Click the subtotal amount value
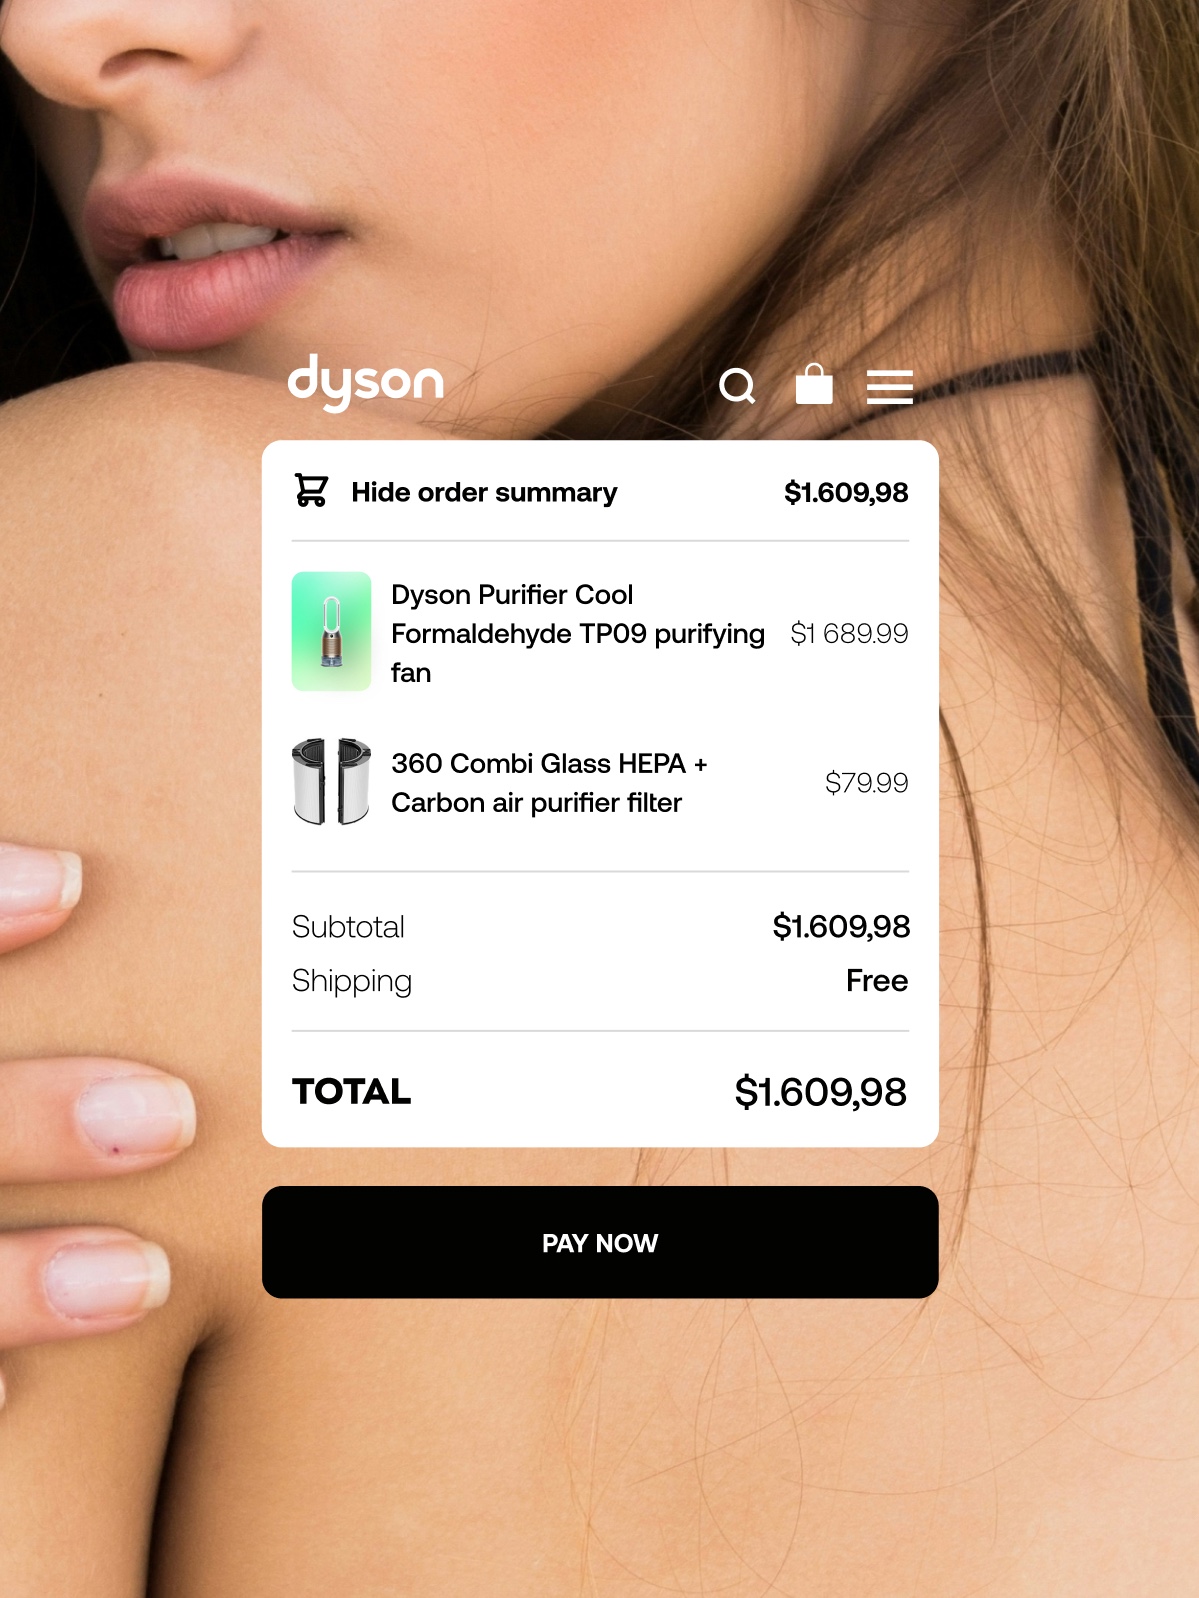1199x1598 pixels. pyautogui.click(x=841, y=926)
